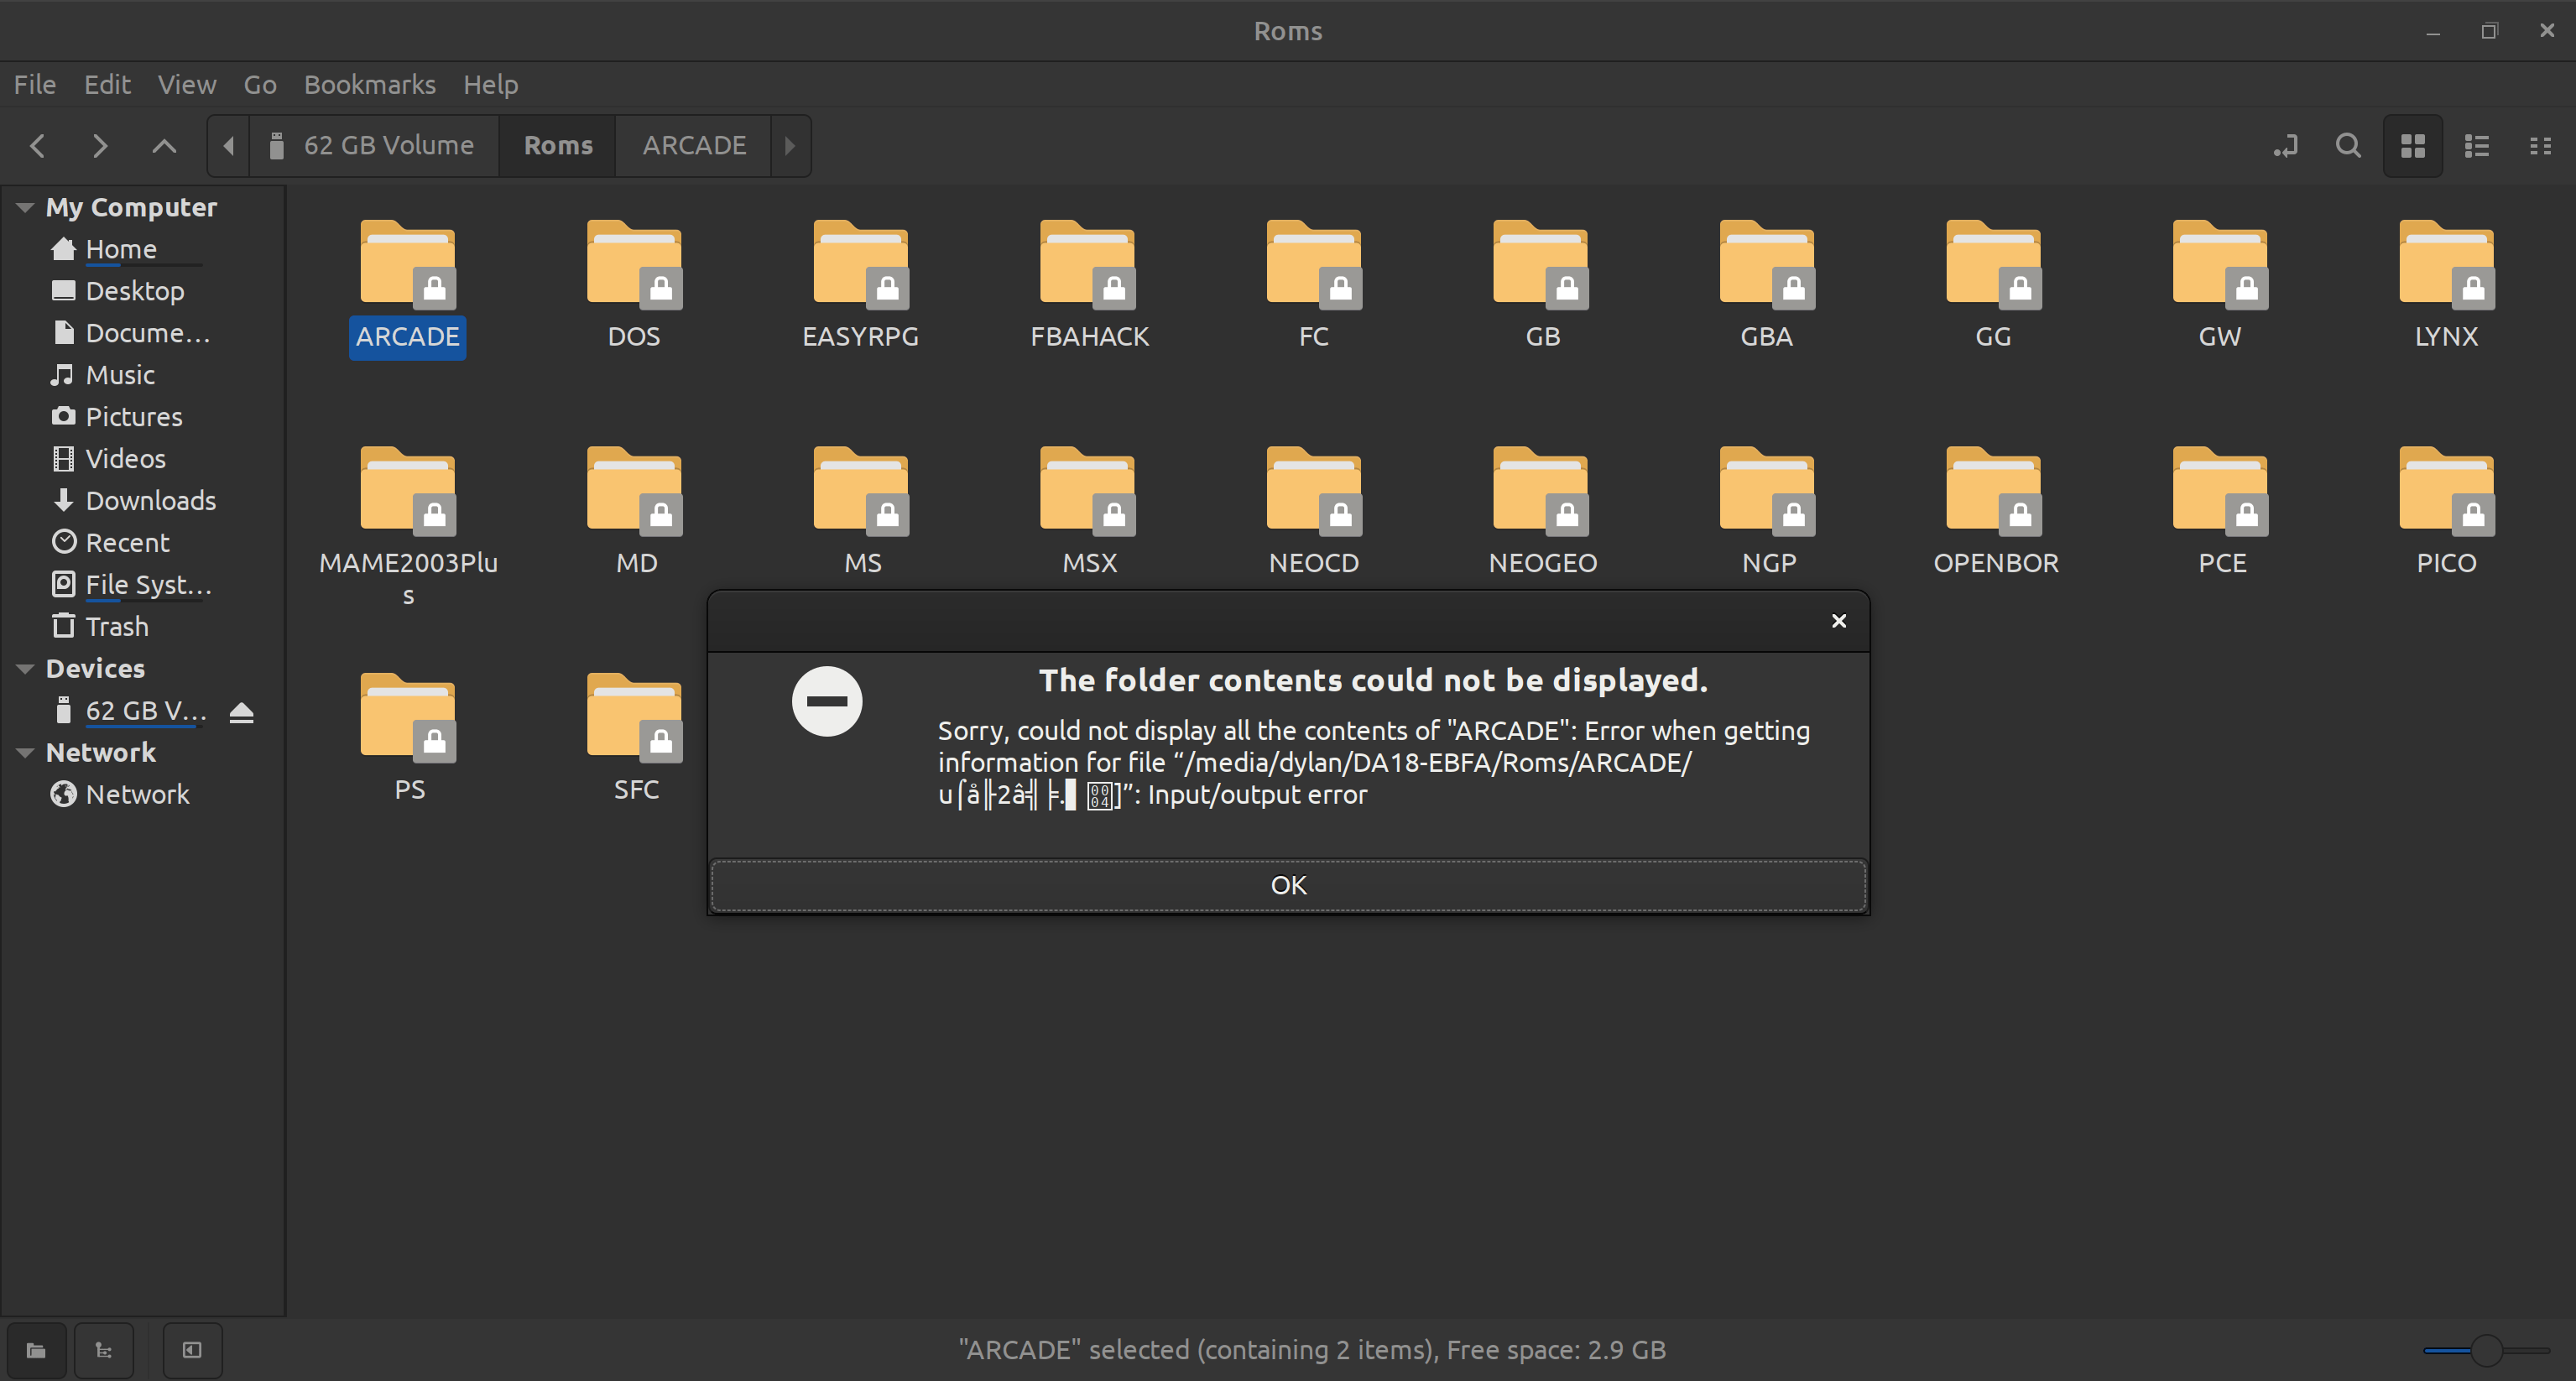Close the error dialog with X

click(1838, 621)
